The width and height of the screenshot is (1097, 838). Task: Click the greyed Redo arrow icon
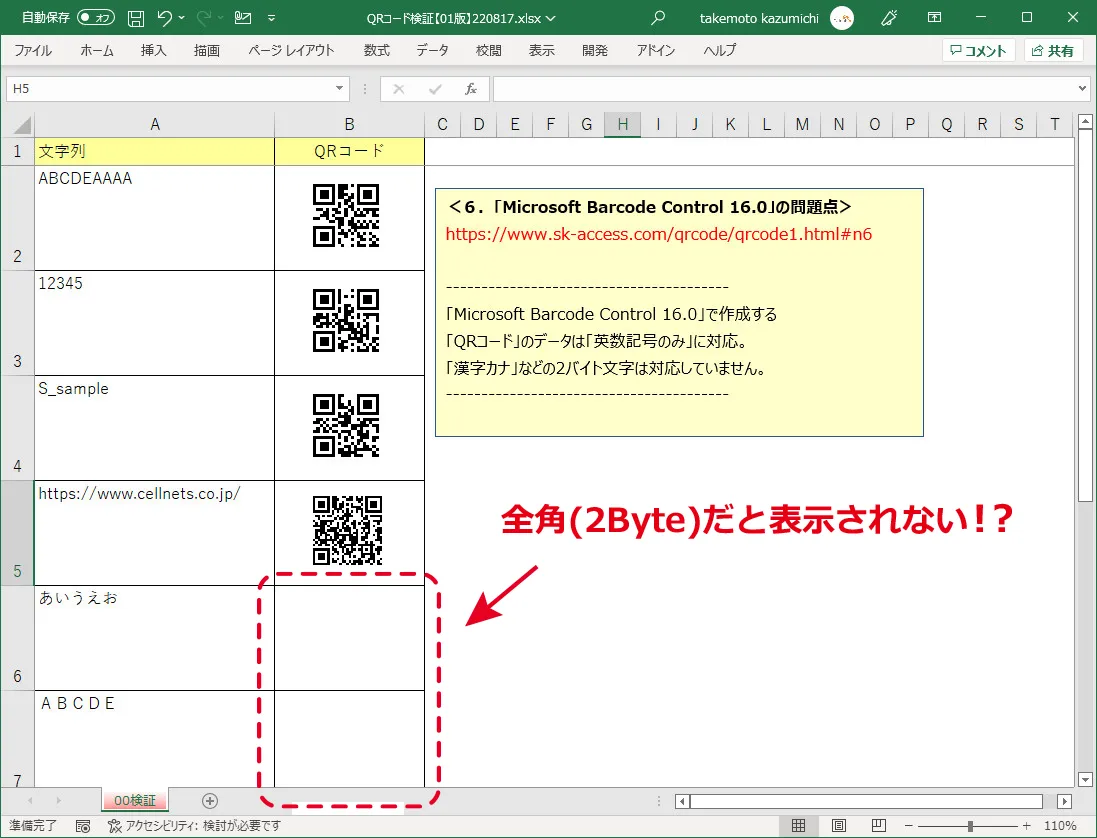coord(204,18)
